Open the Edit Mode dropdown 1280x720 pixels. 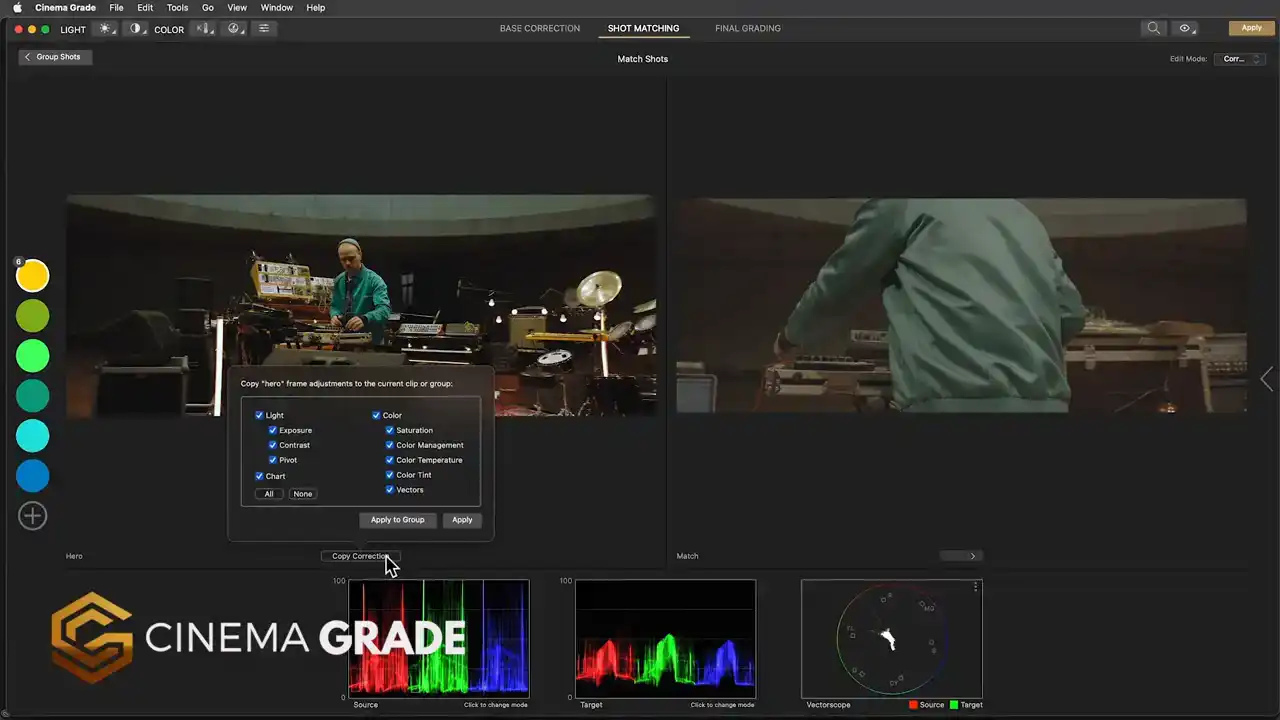pos(1239,59)
